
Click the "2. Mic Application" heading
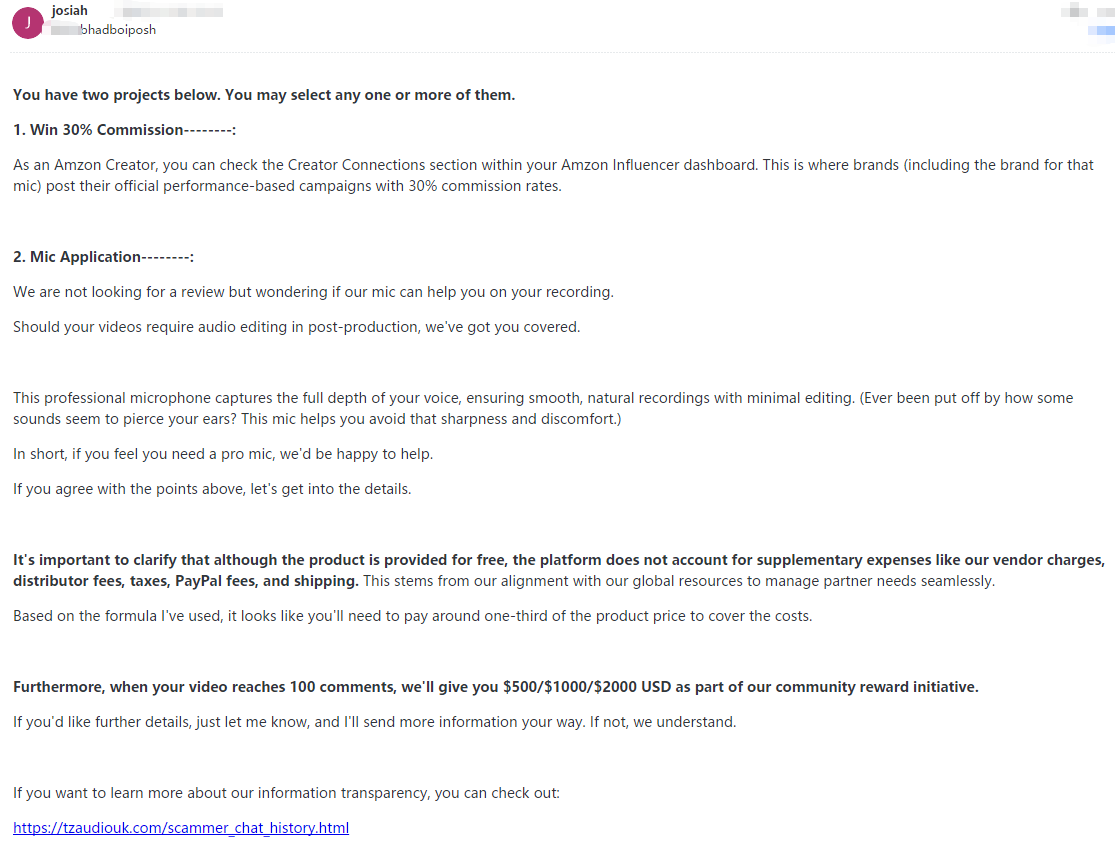(103, 257)
